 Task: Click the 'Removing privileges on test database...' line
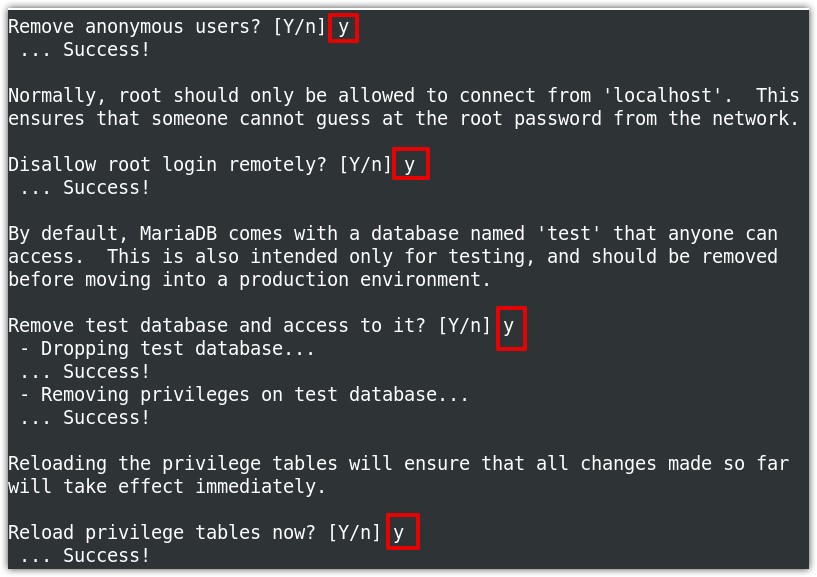pyautogui.click(x=244, y=395)
